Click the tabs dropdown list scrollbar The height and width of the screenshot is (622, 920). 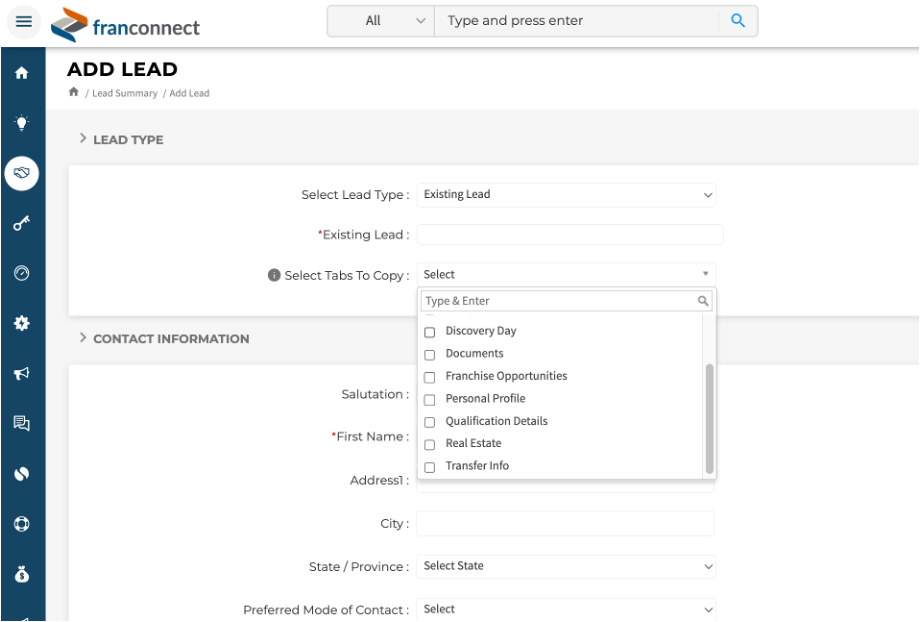click(710, 417)
